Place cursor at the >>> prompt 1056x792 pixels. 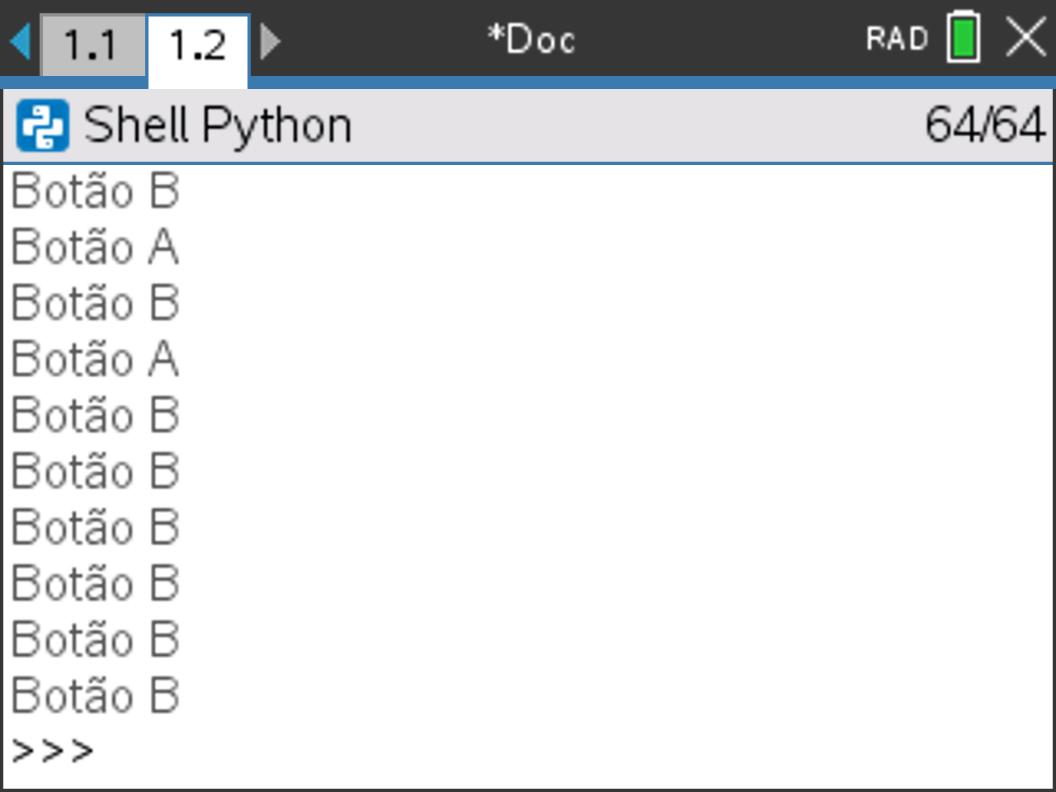click(53, 751)
